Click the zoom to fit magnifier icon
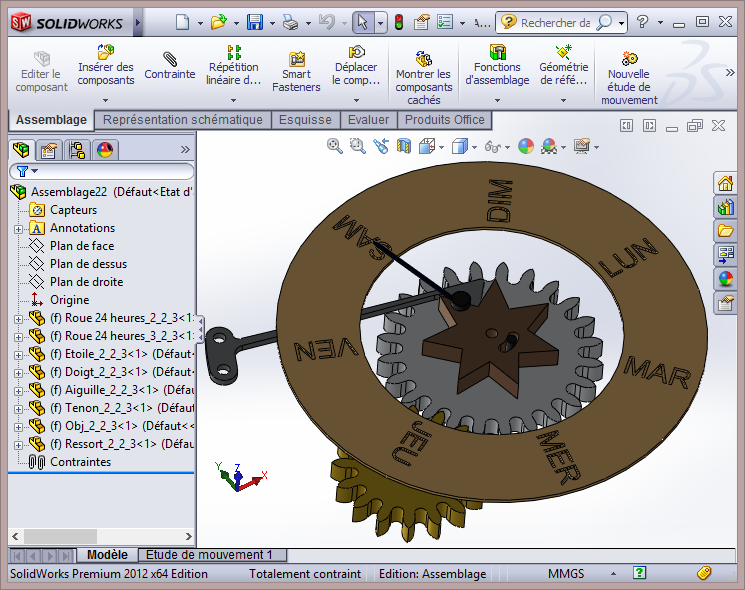745x590 pixels. (335, 146)
